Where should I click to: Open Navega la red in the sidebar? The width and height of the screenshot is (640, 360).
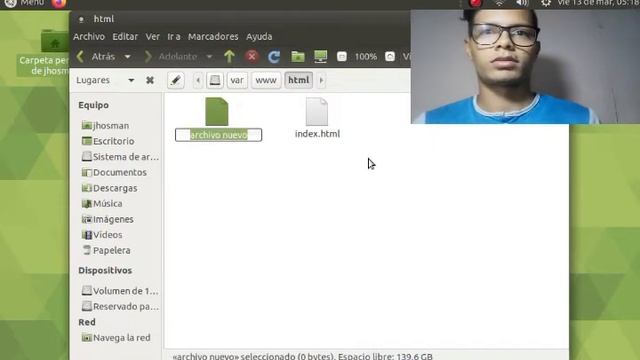click(116, 338)
